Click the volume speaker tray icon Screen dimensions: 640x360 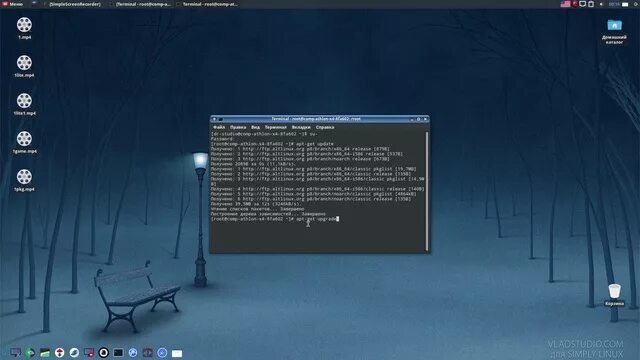point(601,4)
